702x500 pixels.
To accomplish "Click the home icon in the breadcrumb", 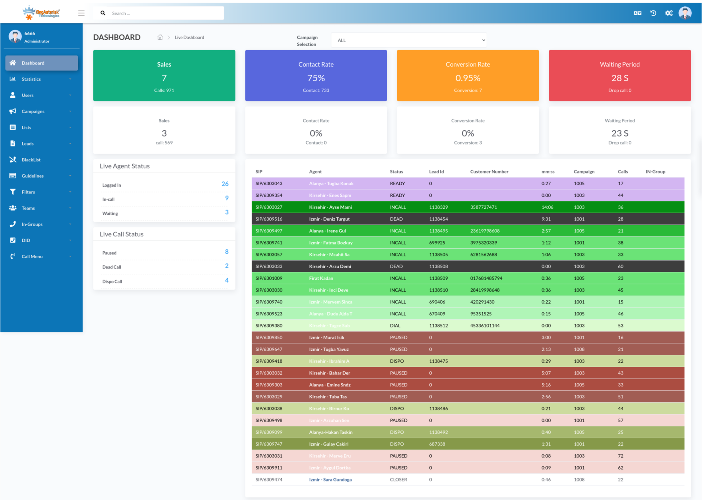I will 161,37.
